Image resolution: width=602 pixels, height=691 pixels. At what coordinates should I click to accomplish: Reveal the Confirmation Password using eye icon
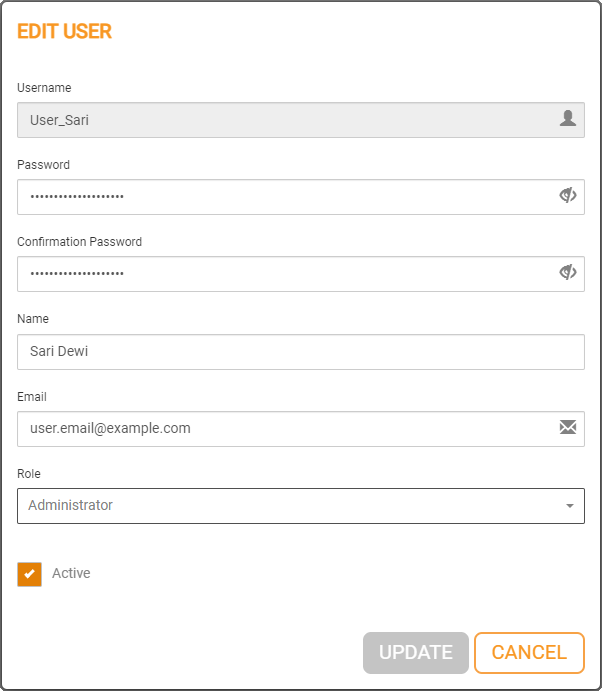pyautogui.click(x=568, y=273)
